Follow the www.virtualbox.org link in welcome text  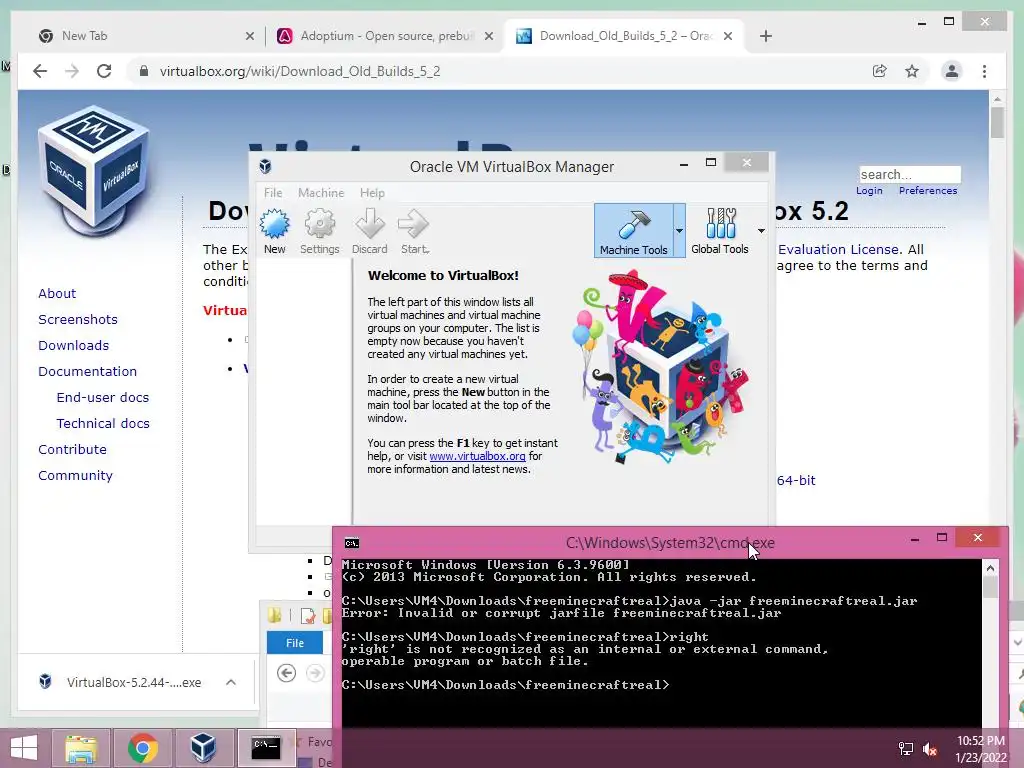[x=477, y=456]
